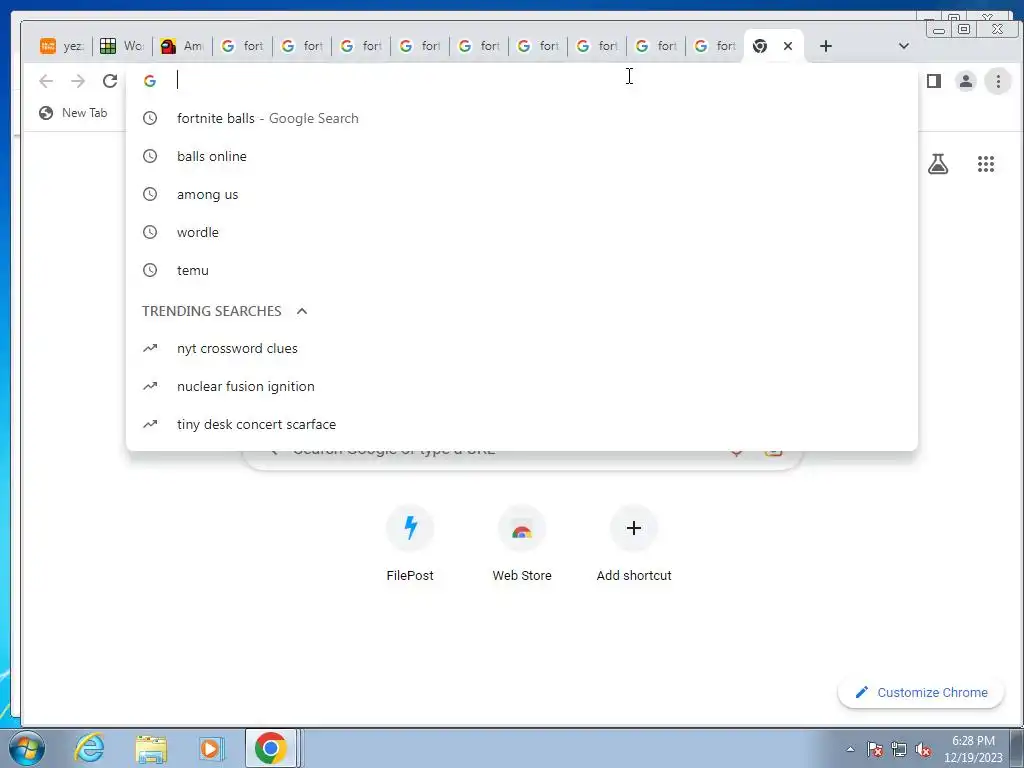1024x768 pixels.
Task: Click the Google G icon in address bar
Action: tap(150, 81)
